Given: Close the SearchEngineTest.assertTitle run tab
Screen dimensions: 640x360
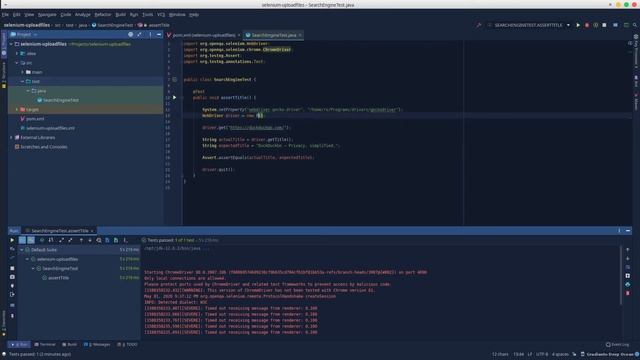Looking at the screenshot, I should pyautogui.click(x=92, y=231).
